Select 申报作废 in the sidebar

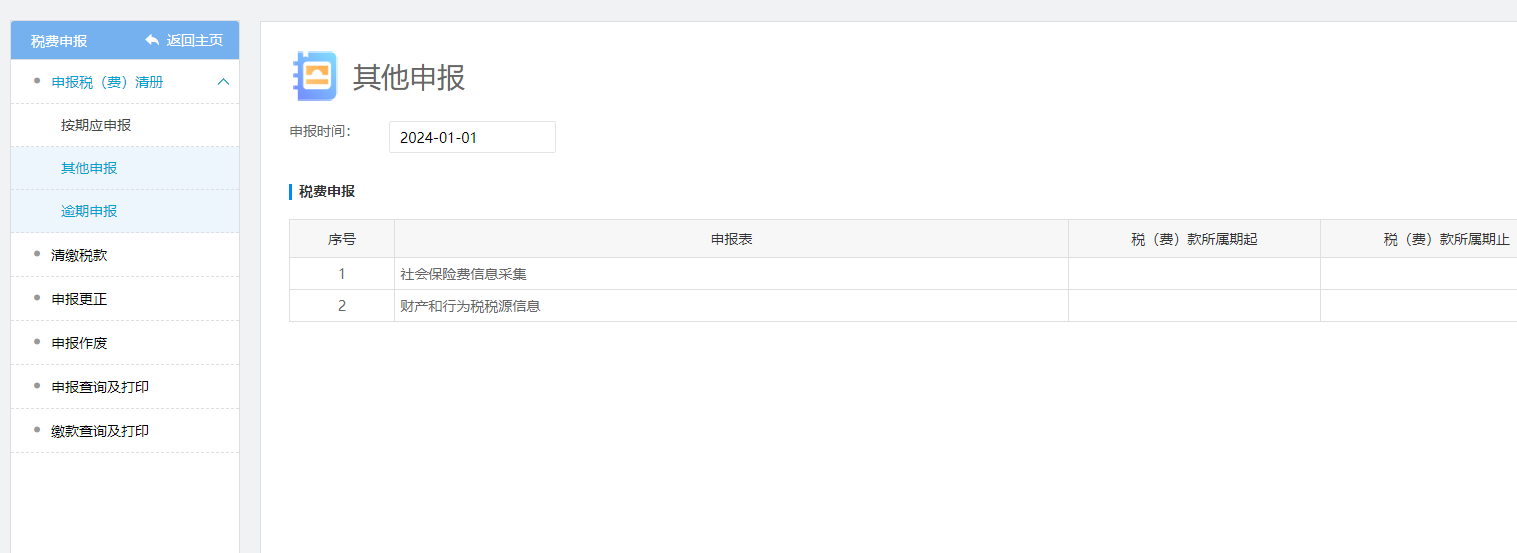point(79,343)
